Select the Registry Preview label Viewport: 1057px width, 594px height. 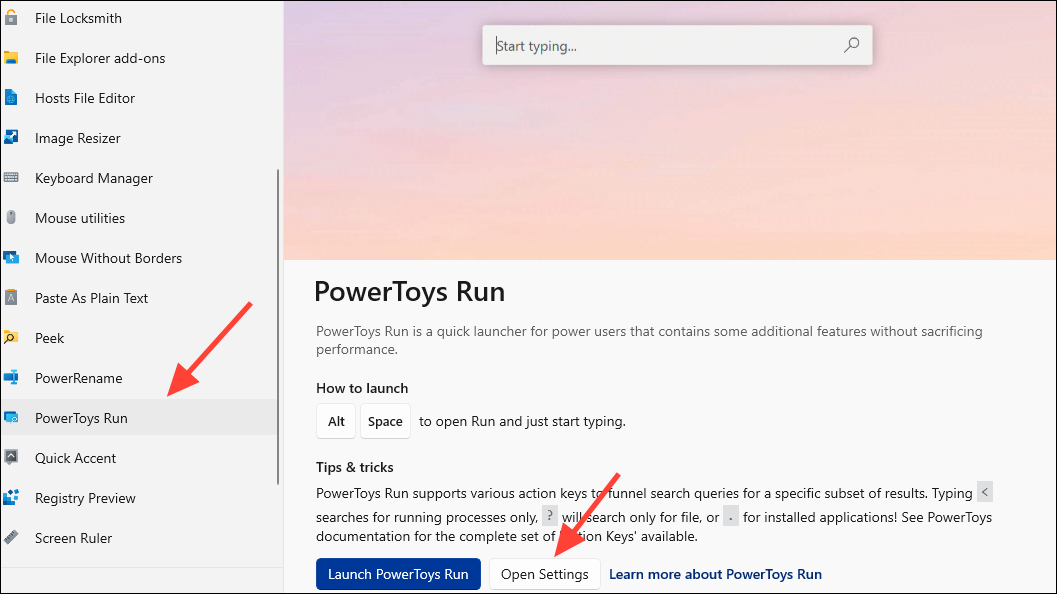click(x=85, y=498)
